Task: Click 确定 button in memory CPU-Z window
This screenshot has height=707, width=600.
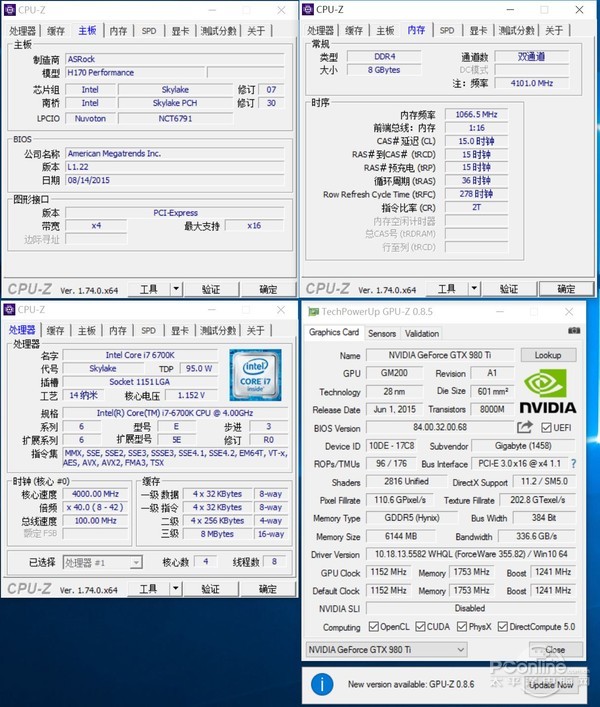Action: [x=567, y=289]
